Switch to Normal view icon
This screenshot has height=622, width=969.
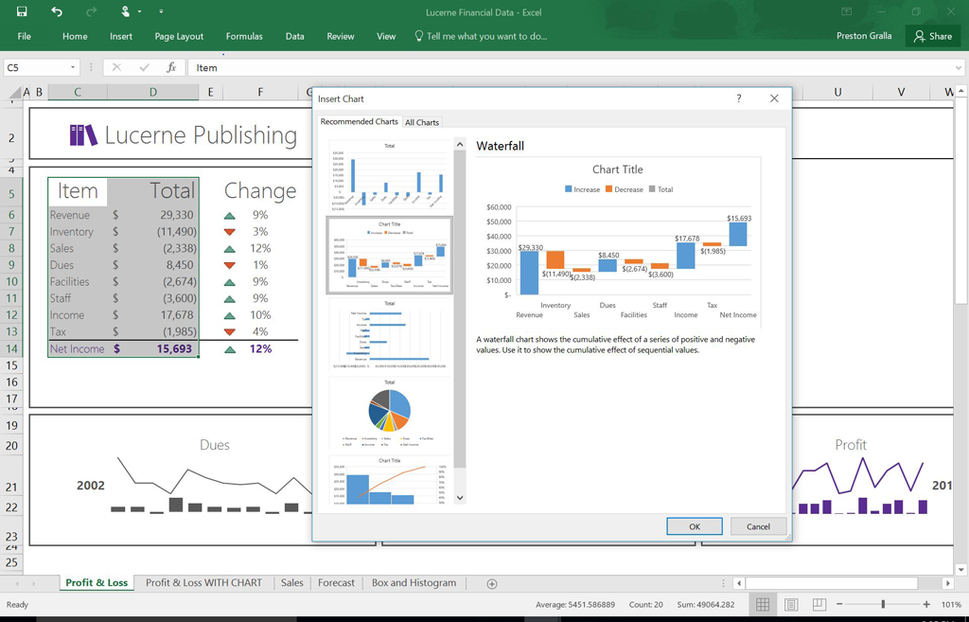click(x=763, y=604)
